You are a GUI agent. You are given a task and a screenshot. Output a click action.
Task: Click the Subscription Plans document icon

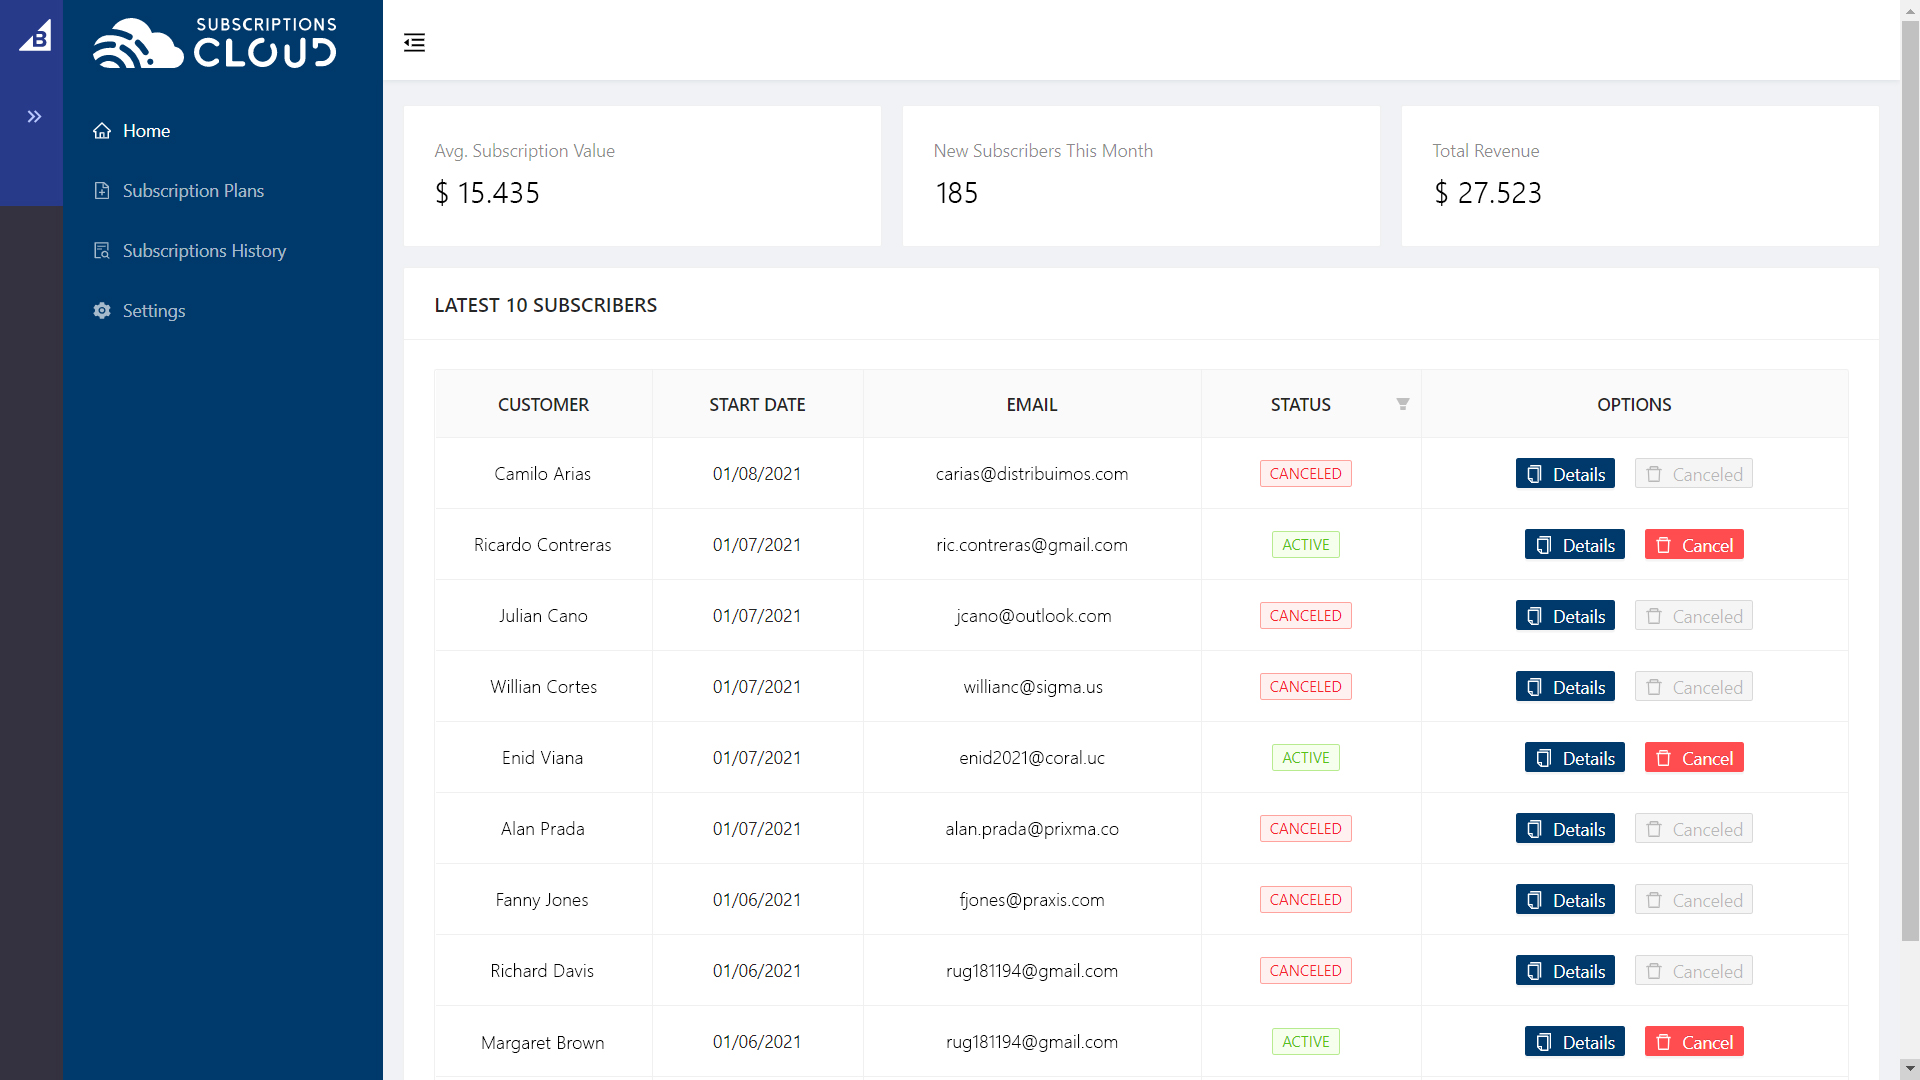102,191
